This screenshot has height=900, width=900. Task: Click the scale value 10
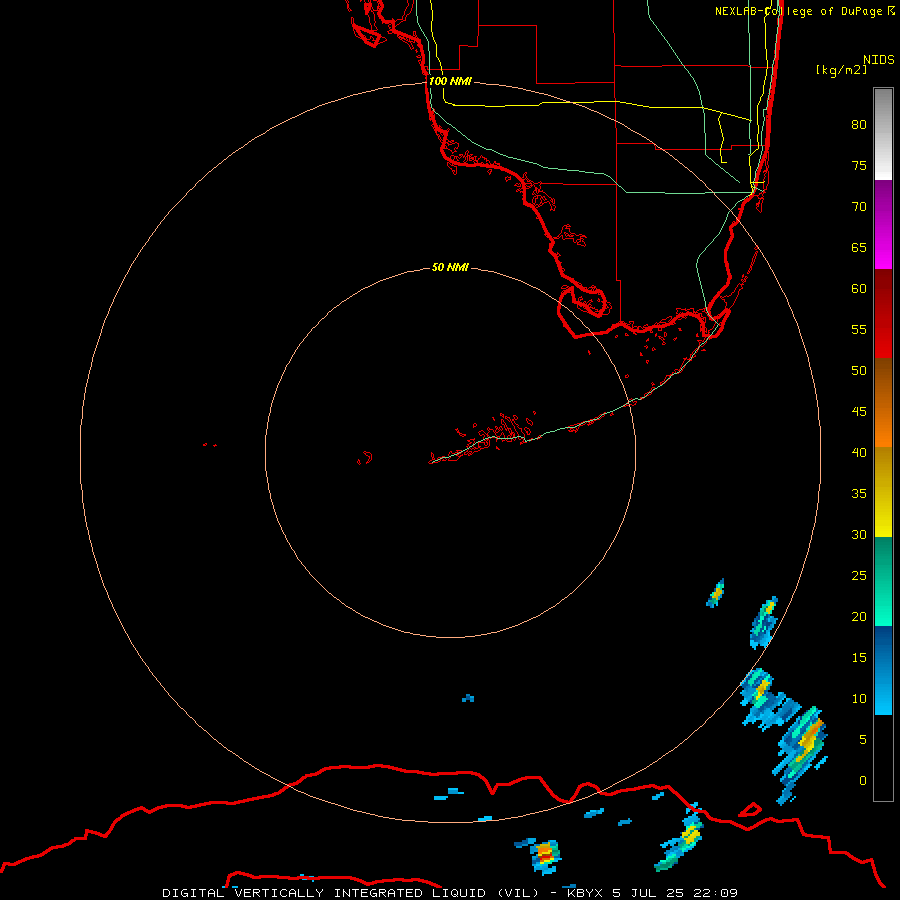859,699
